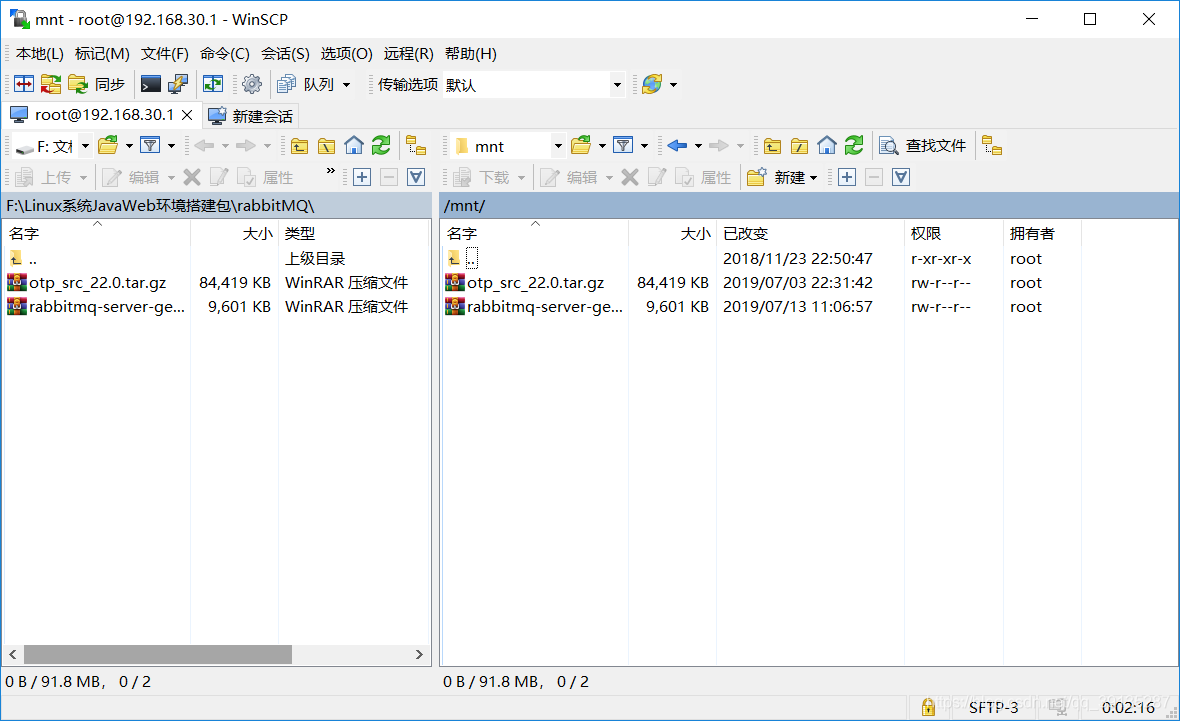Click local scrollbar right arrow
Screen dimensions: 1180x721
tap(419, 654)
